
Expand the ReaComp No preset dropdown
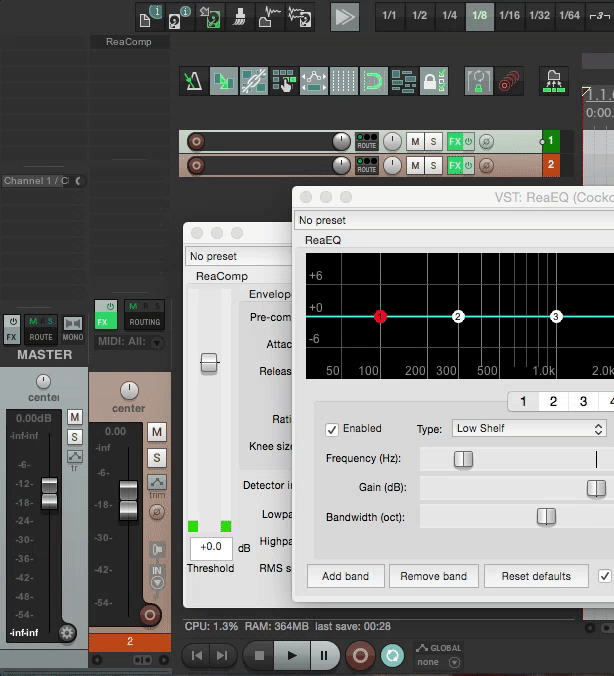click(x=238, y=257)
